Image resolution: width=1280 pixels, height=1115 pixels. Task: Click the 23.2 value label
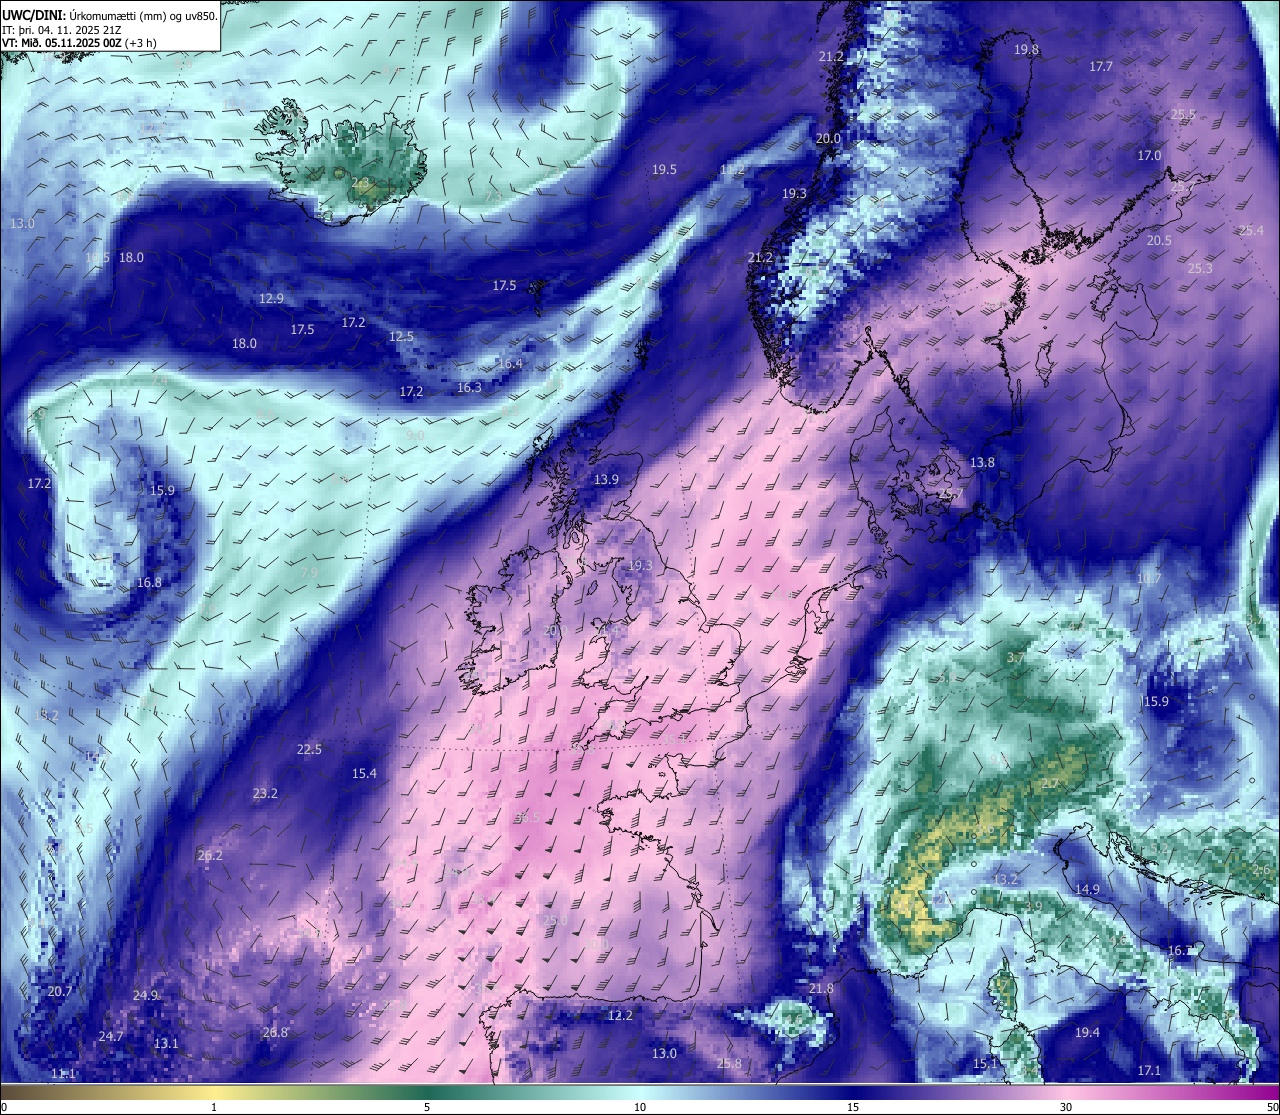click(265, 793)
